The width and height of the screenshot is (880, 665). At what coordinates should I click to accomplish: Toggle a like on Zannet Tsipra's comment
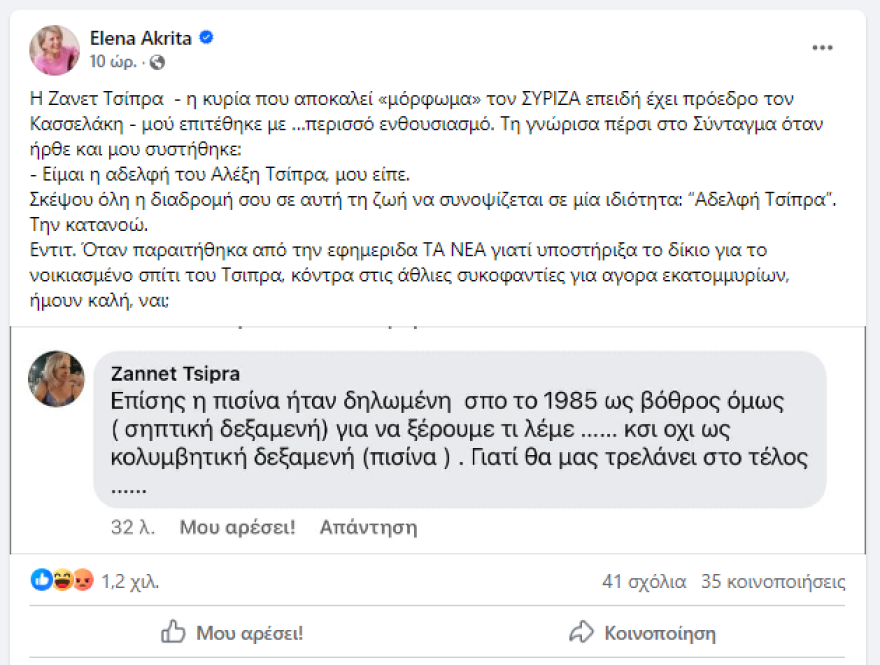[237, 527]
